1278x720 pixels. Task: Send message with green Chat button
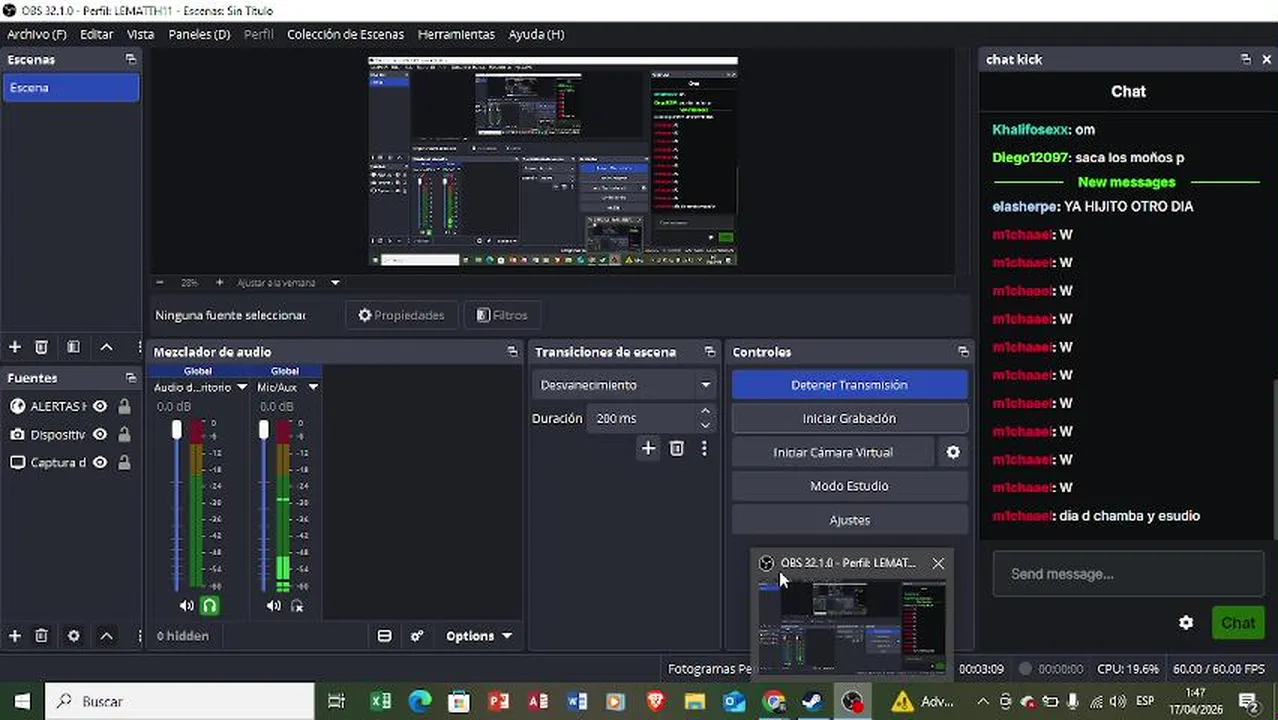click(x=1237, y=622)
